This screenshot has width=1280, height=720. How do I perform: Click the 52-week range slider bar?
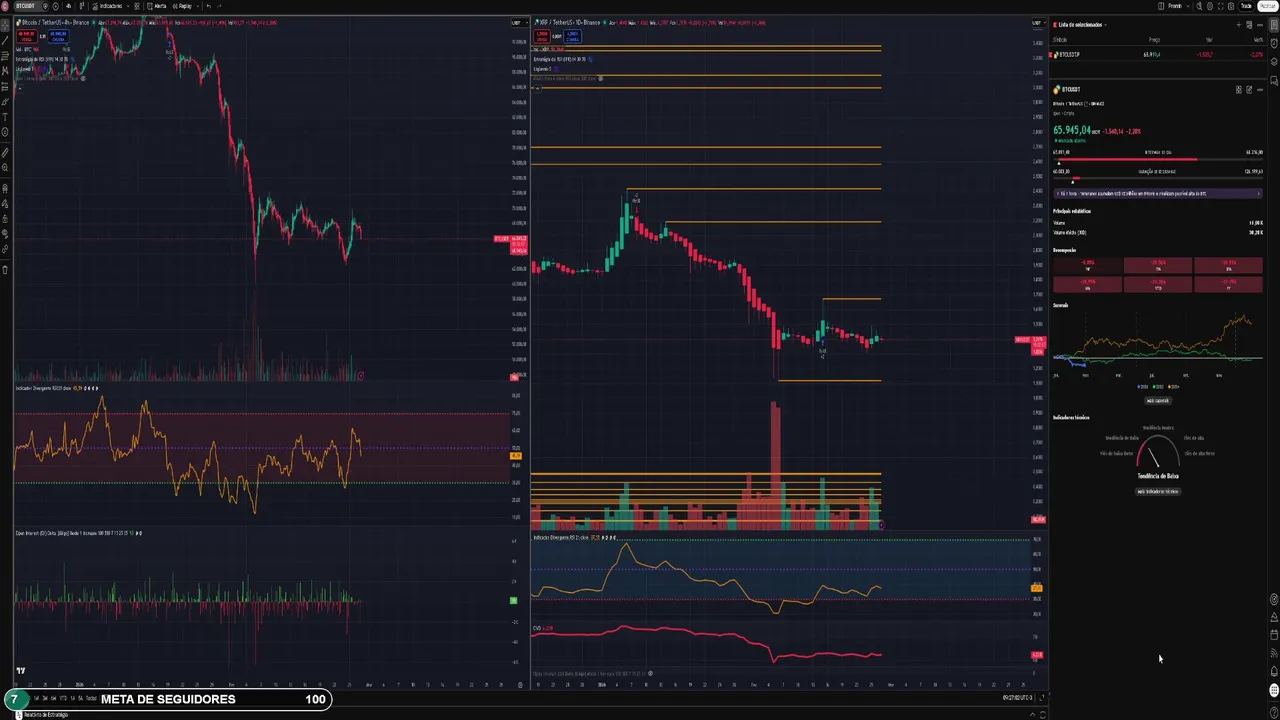pyautogui.click(x=1158, y=178)
